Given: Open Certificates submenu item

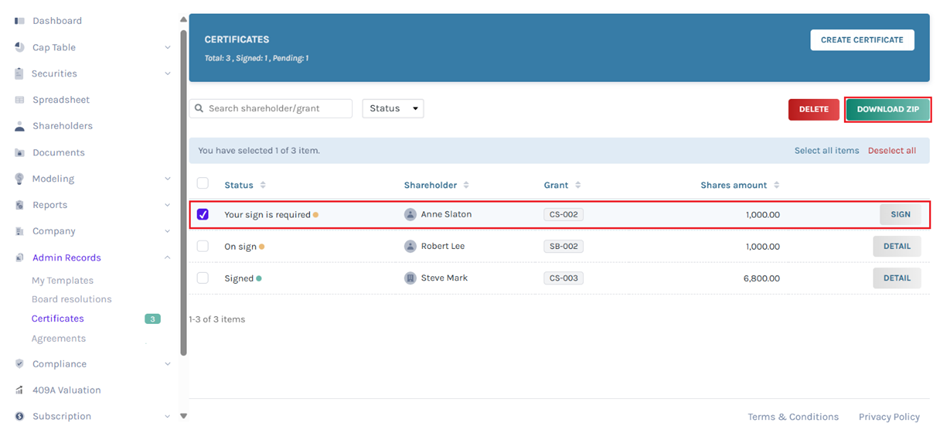Looking at the screenshot, I should pos(58,319).
